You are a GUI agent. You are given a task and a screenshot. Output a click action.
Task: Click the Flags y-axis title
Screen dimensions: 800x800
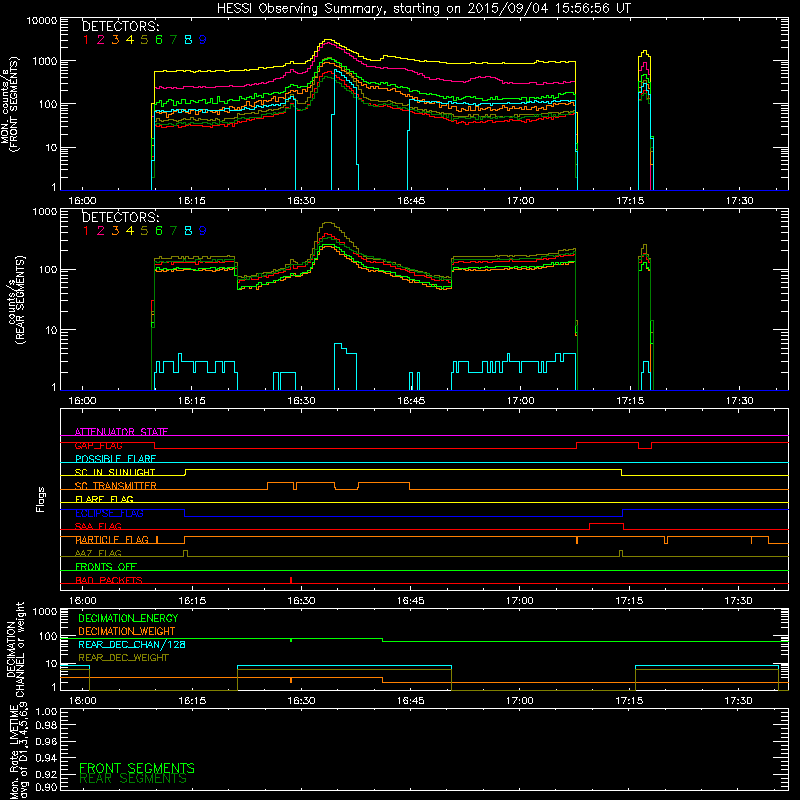(x=41, y=499)
